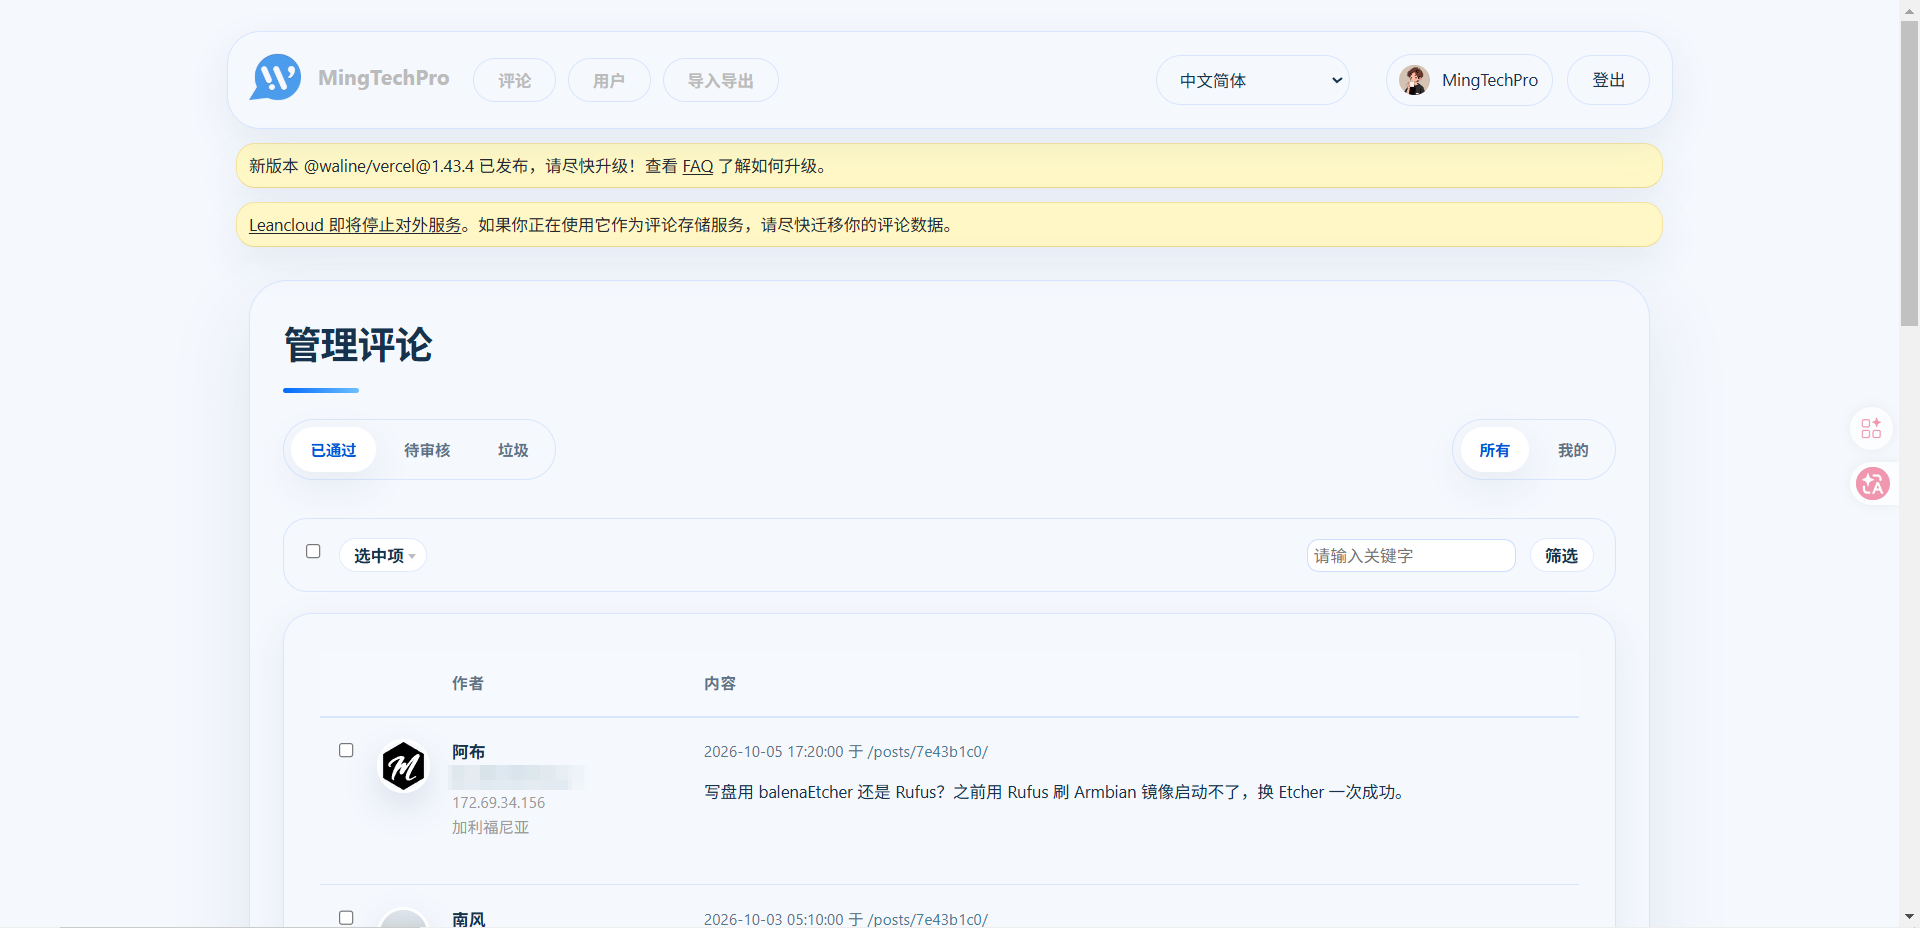1920x928 pixels.
Task: Click the location text 加利福尼亚
Action: tap(490, 827)
